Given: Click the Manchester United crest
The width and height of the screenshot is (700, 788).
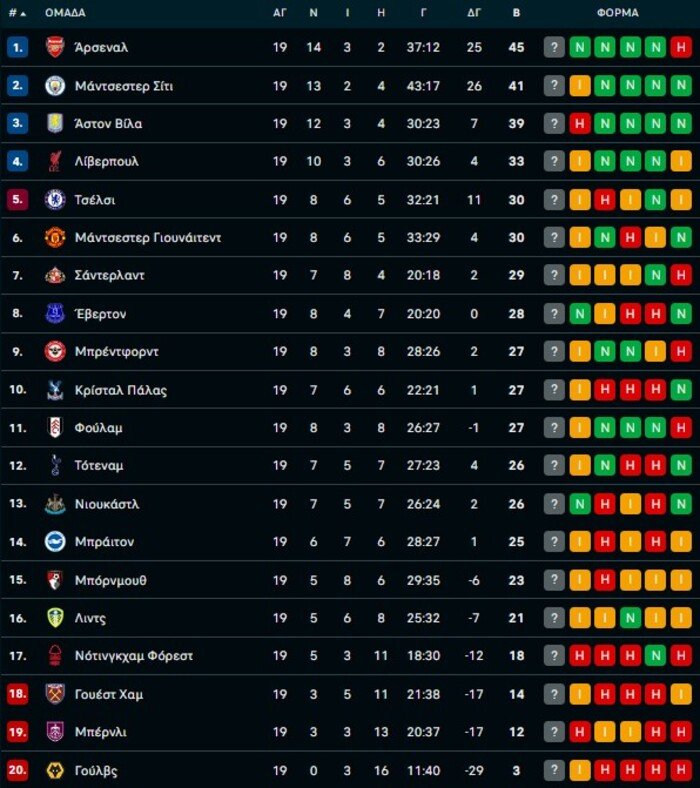Looking at the screenshot, I should click(x=55, y=238).
